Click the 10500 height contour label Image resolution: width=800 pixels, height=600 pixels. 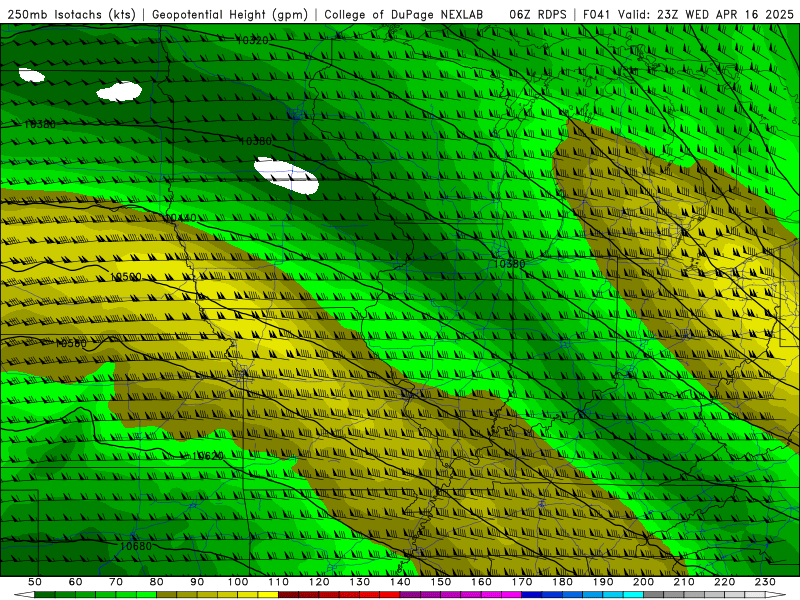126,277
